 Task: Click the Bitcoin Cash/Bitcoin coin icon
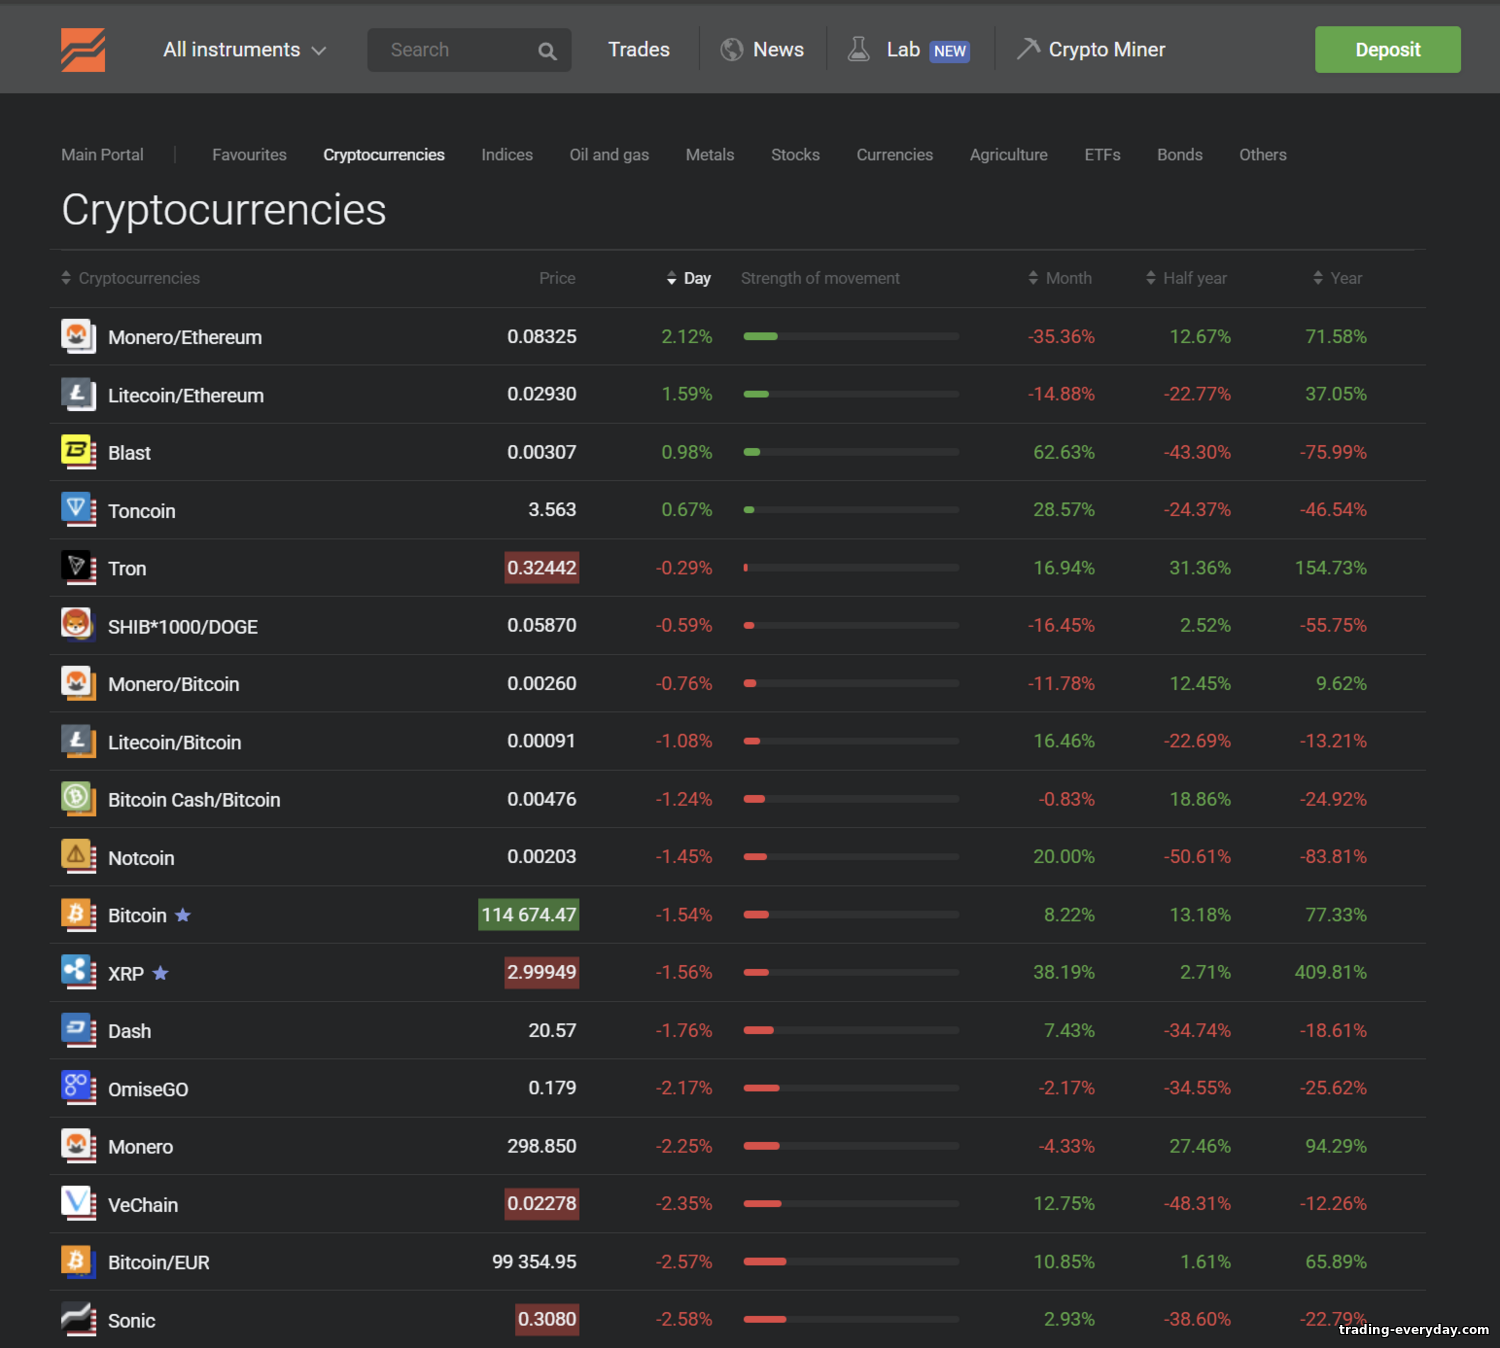pyautogui.click(x=78, y=799)
